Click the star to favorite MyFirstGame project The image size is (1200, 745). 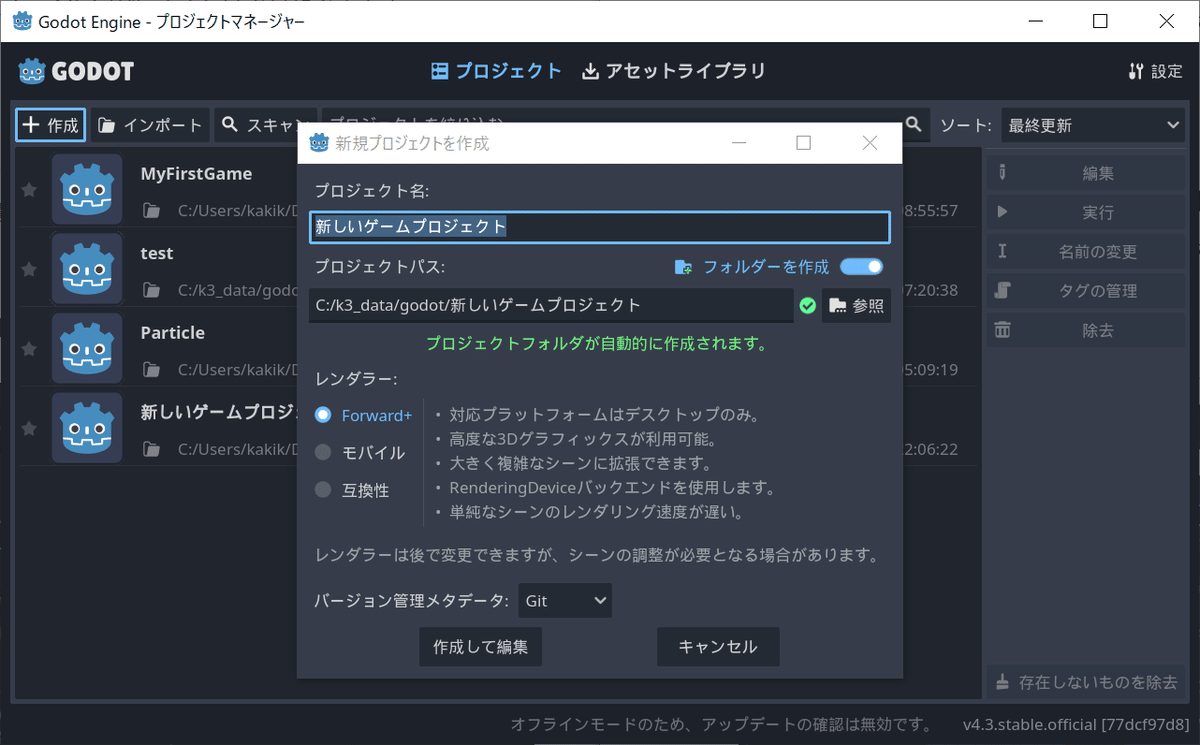point(29,189)
